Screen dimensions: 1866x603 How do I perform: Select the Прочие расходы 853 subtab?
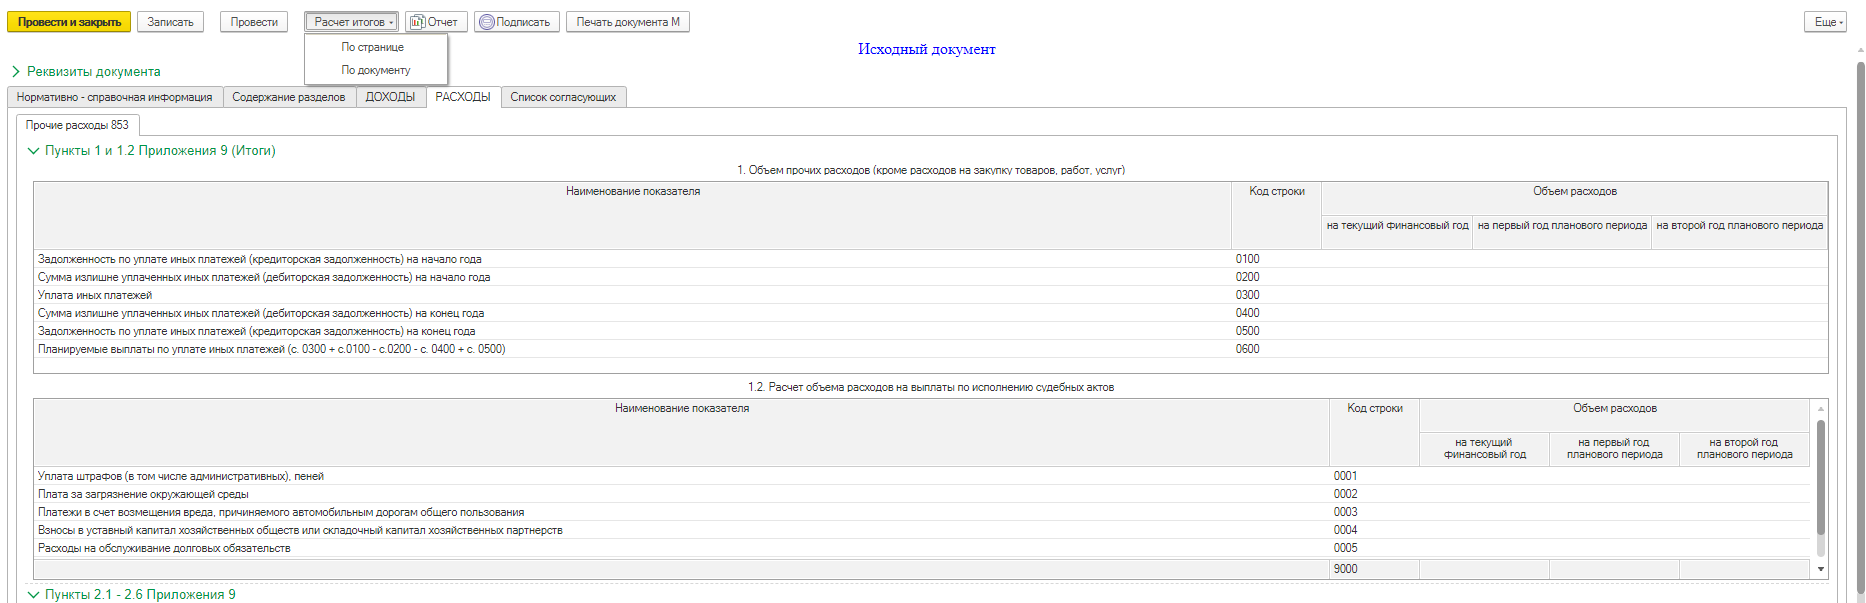(77, 125)
